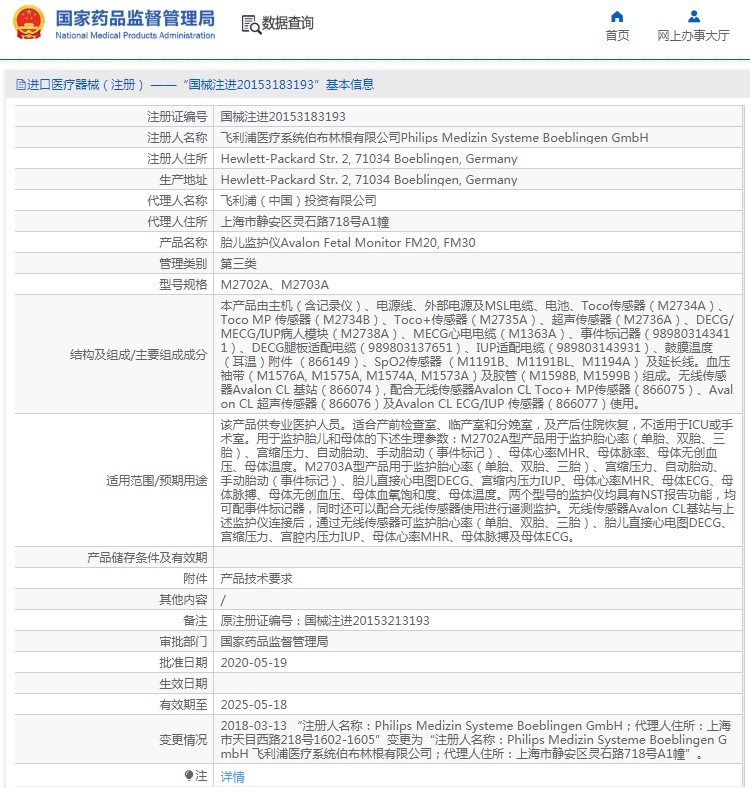This screenshot has height=788, width=750.
Task: Click the 审批部门 label
Action: click(183, 642)
